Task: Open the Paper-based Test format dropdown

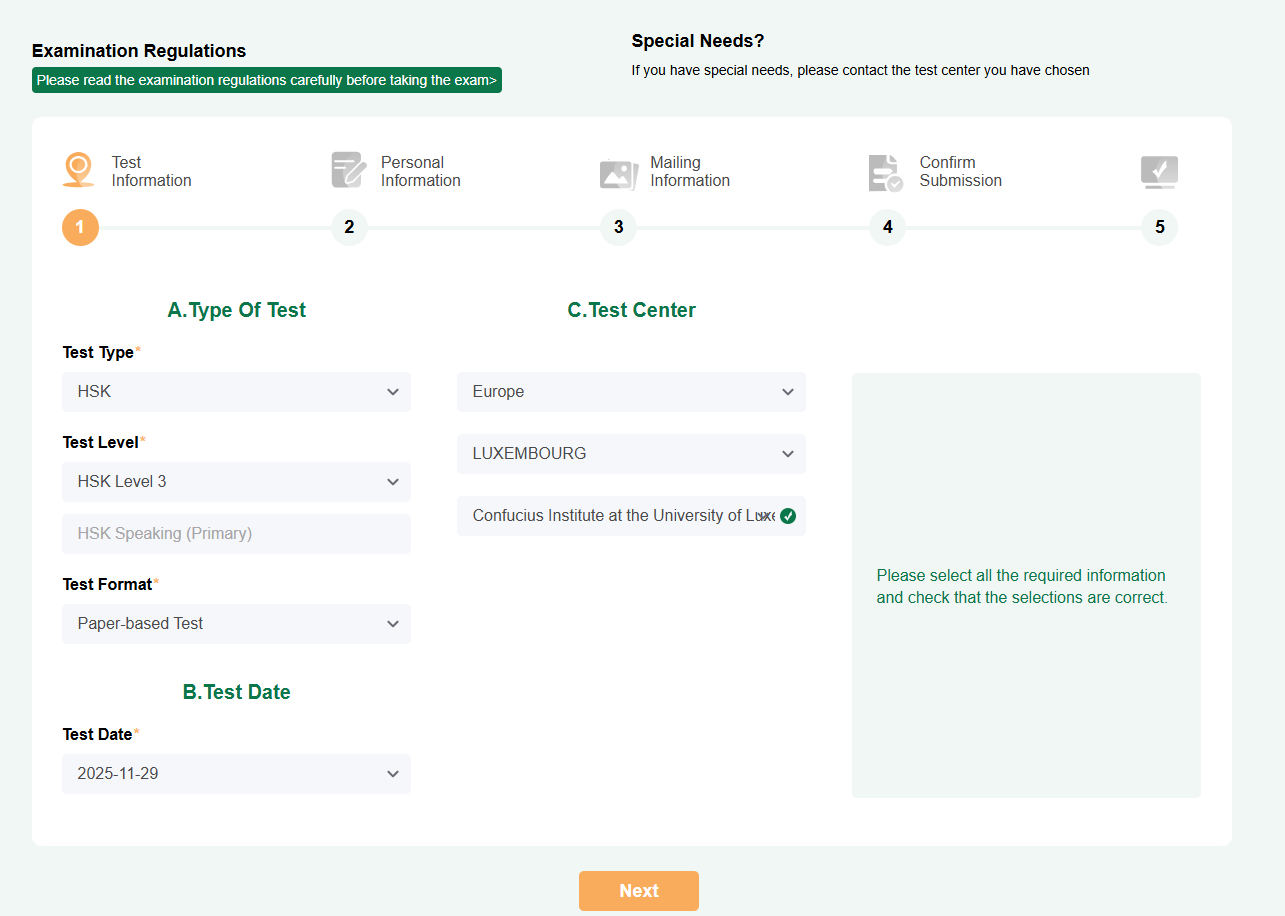Action: click(236, 624)
